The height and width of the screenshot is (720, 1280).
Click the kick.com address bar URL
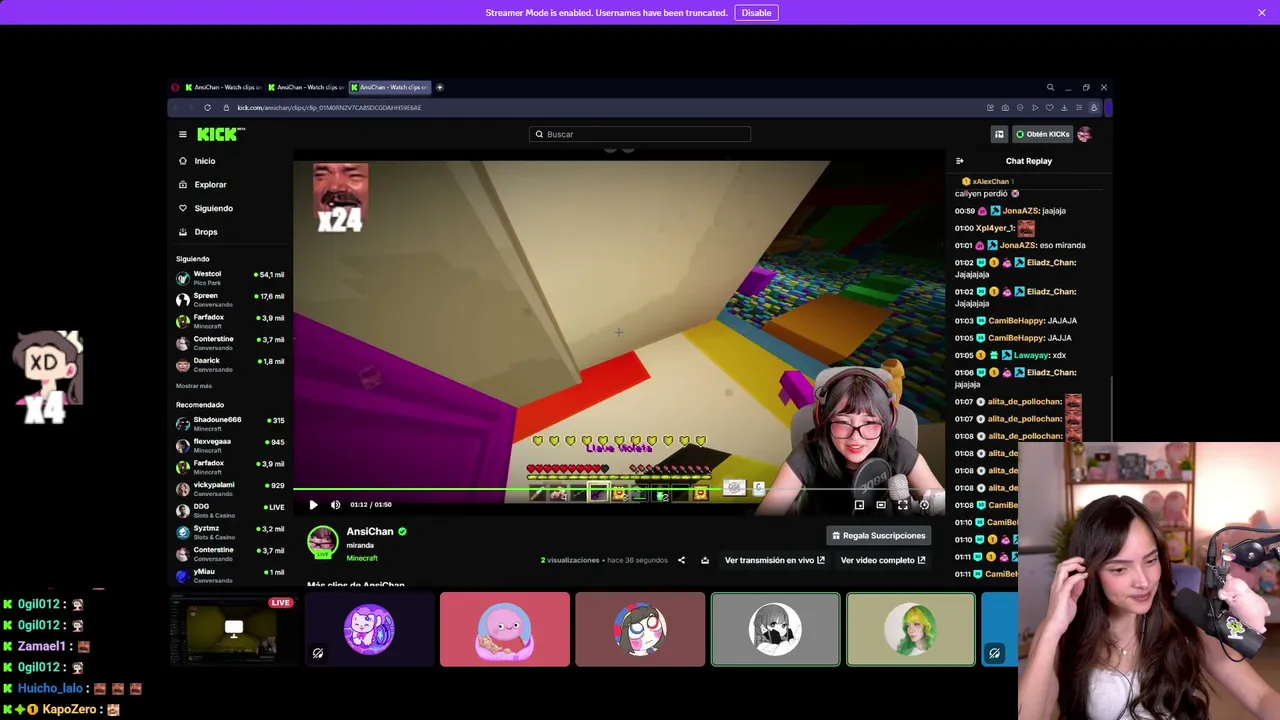[329, 108]
